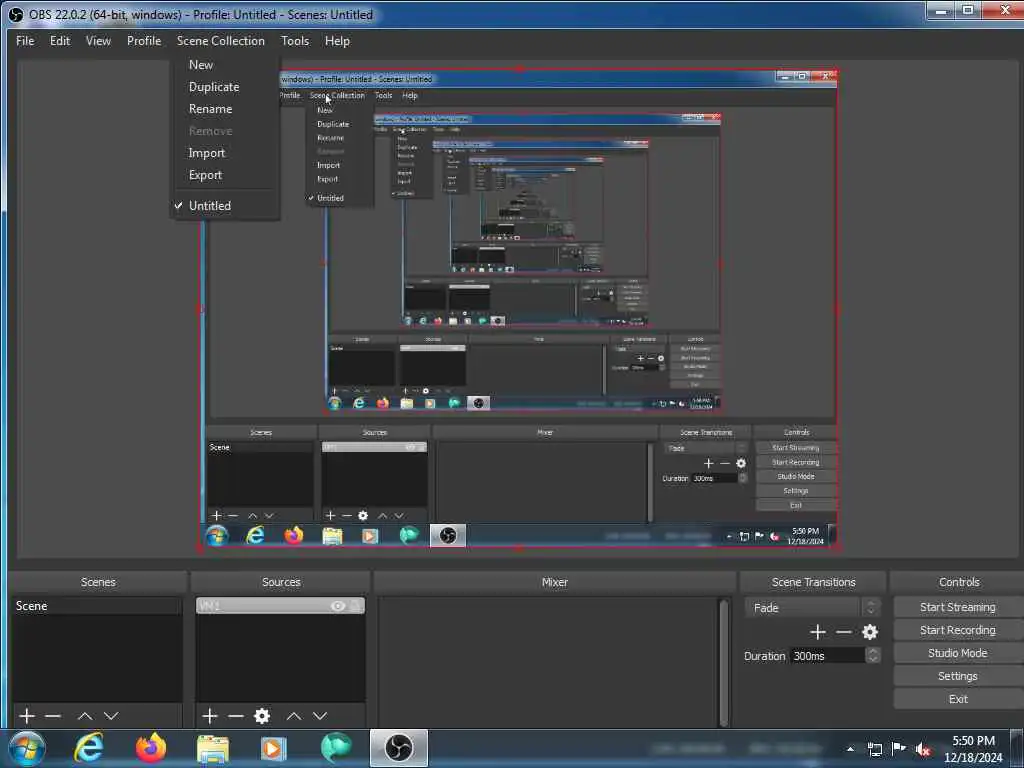
Task: Add a scene transition with plus icon
Action: point(818,632)
